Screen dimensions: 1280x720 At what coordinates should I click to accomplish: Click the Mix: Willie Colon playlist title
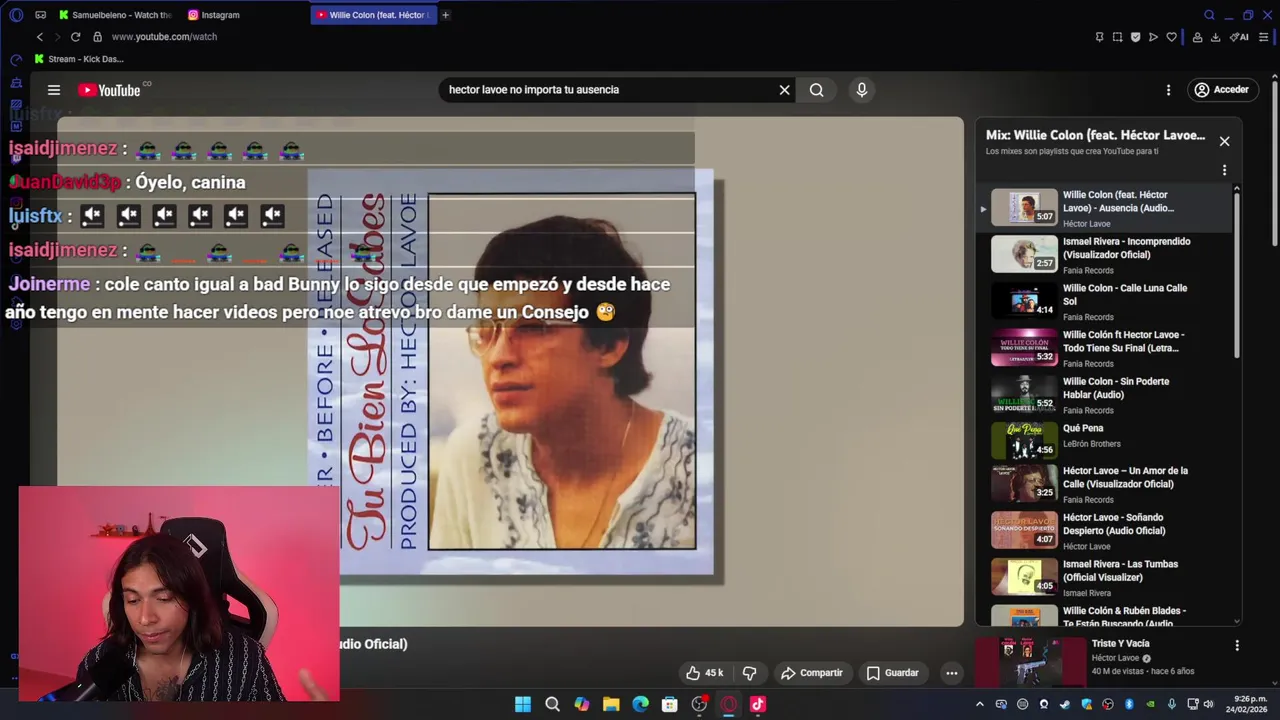click(1095, 135)
